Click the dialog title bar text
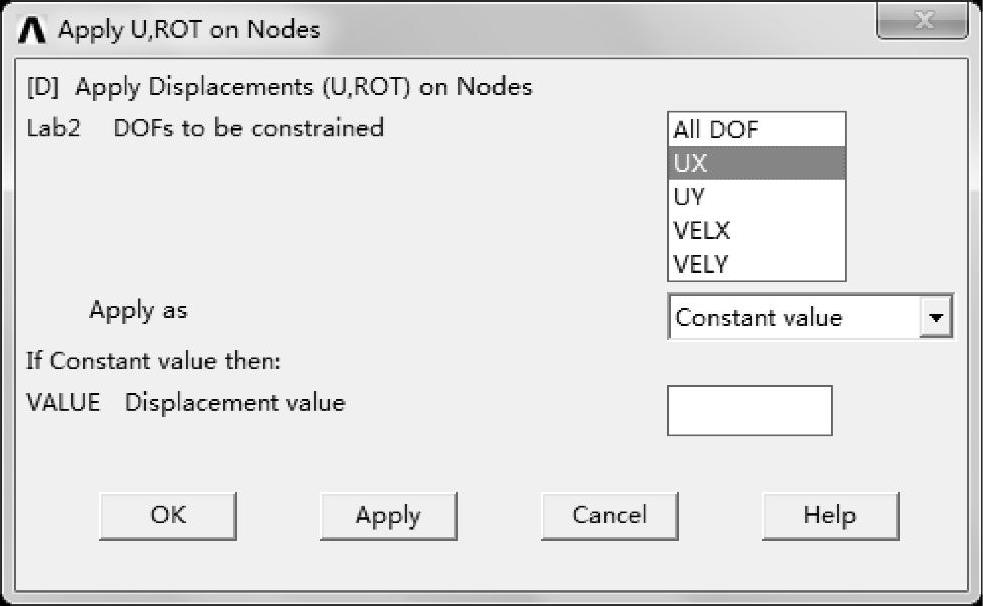This screenshot has width=983, height=606. [x=189, y=30]
